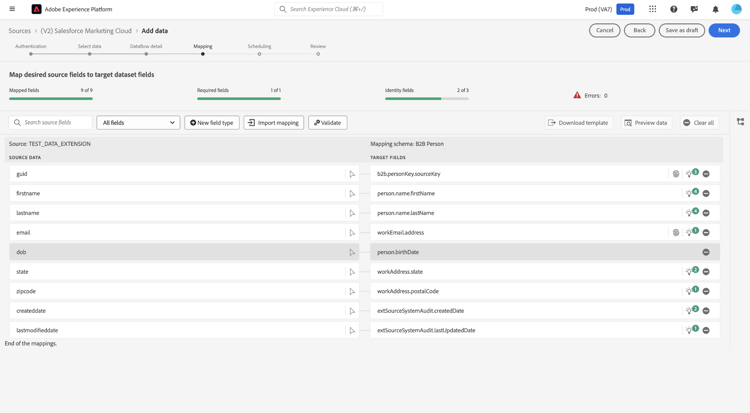750x413 pixels.
Task: Proceed with the Next button
Action: pyautogui.click(x=724, y=30)
